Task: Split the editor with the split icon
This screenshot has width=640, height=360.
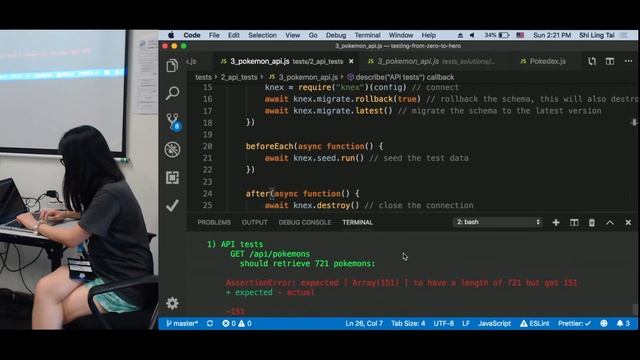Action: [610, 61]
